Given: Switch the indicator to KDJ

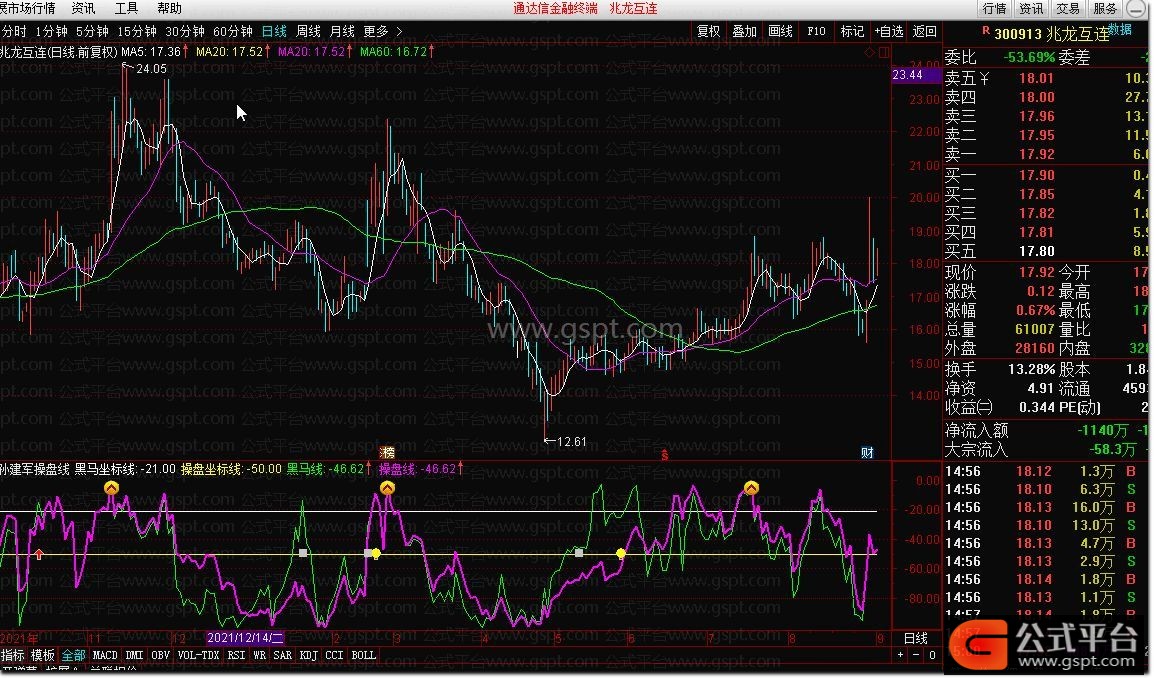Looking at the screenshot, I should point(308,655).
